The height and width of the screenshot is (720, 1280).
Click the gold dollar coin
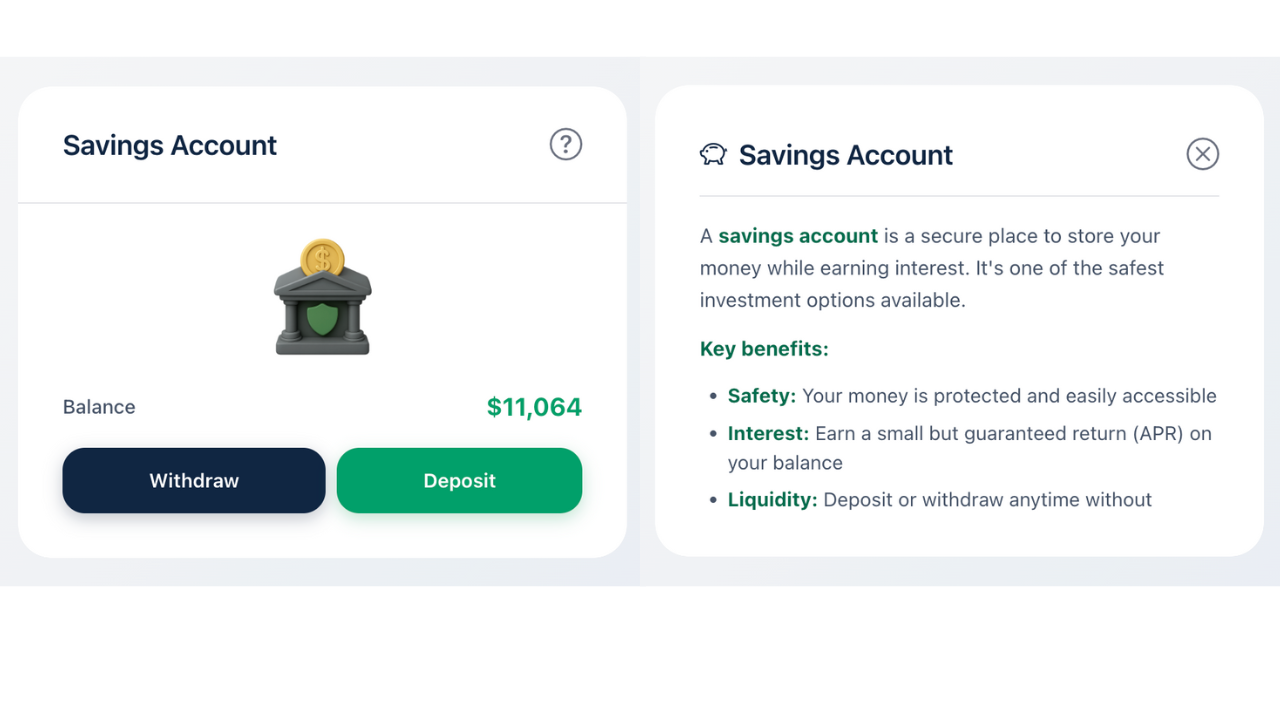(x=322, y=258)
